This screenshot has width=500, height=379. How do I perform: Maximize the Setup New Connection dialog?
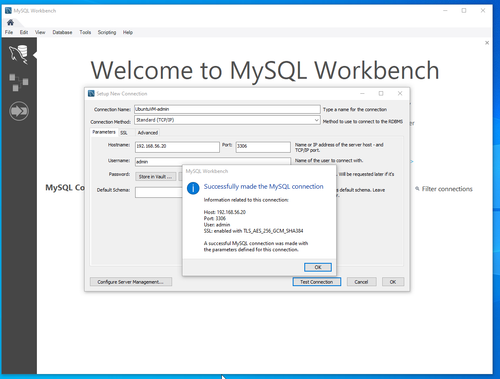coord(381,93)
